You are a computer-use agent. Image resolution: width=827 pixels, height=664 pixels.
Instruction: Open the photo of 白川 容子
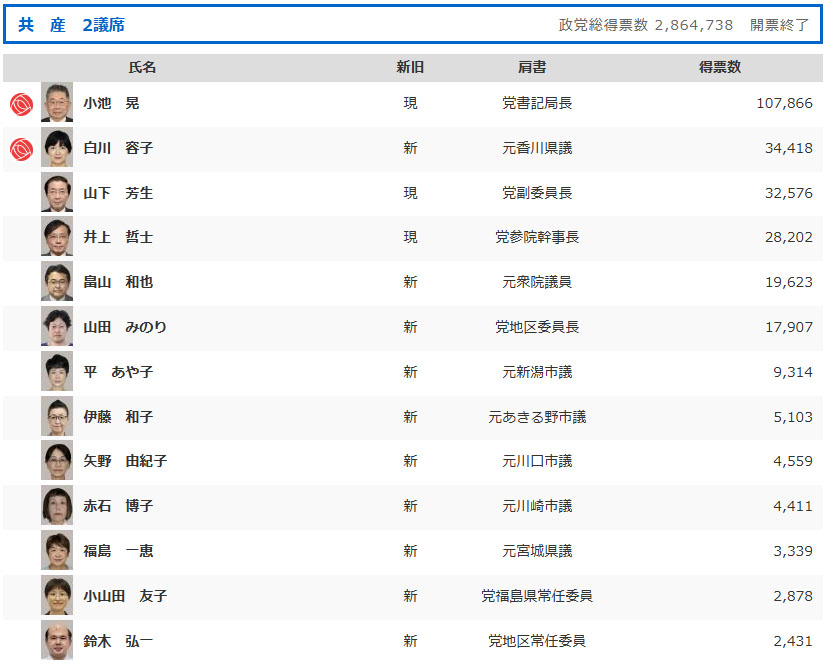pos(57,148)
